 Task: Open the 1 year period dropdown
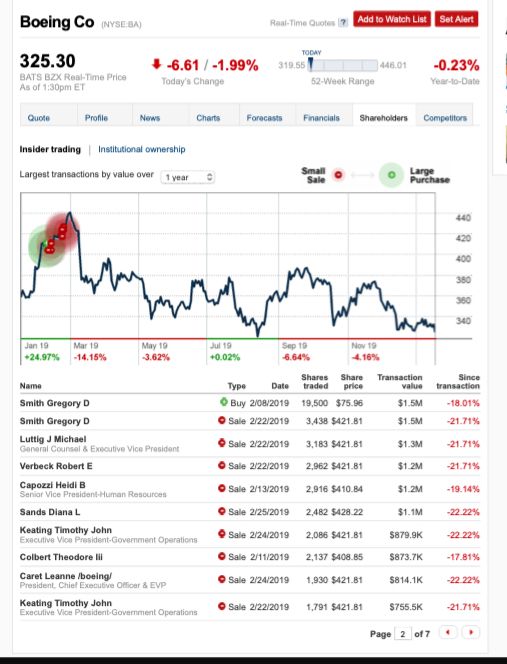(188, 177)
